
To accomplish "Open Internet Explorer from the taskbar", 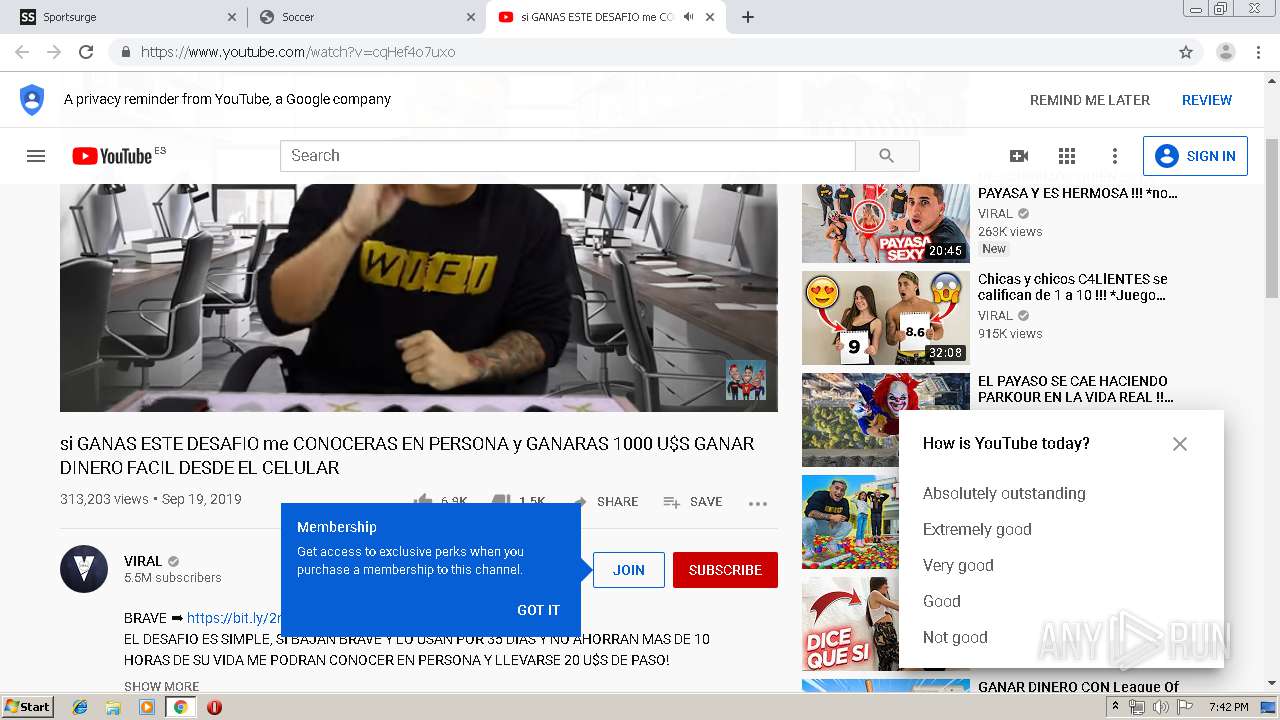I will click(x=80, y=707).
